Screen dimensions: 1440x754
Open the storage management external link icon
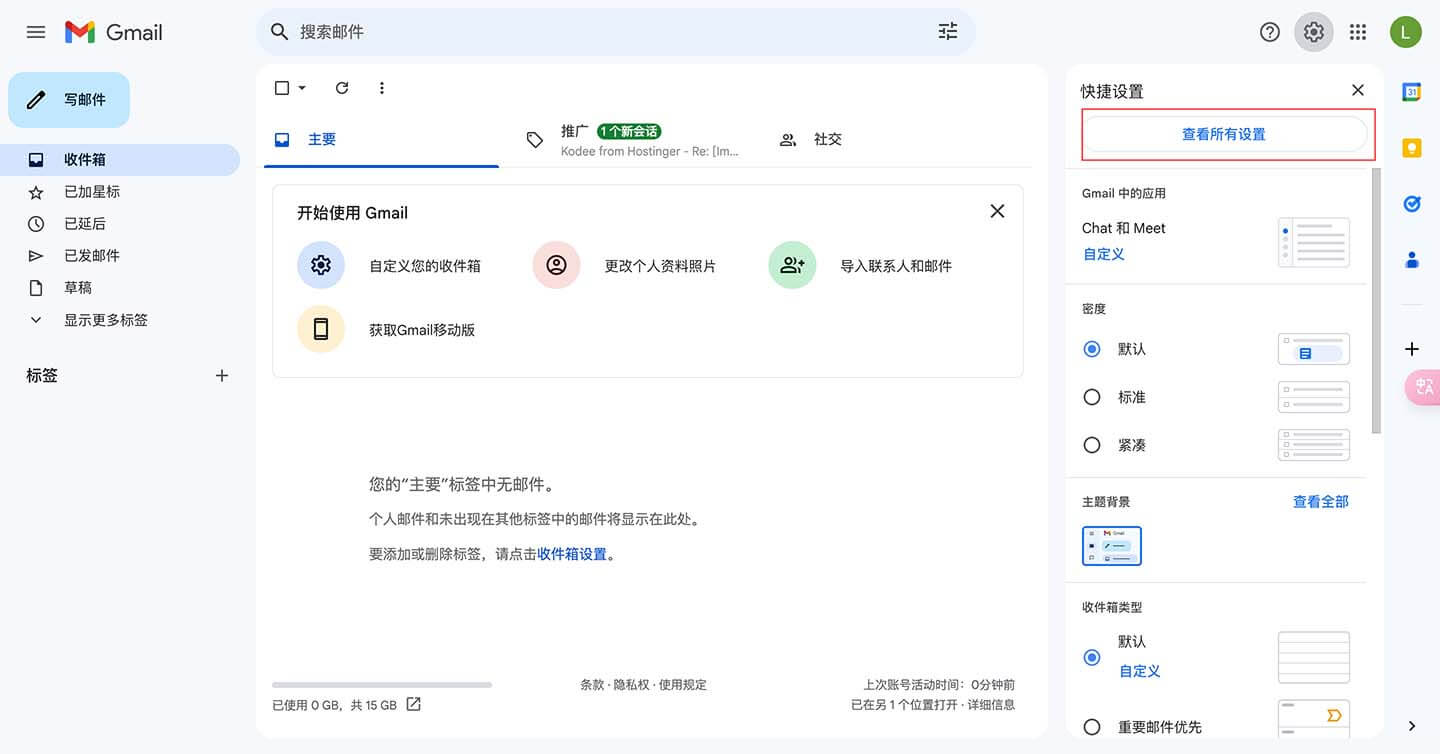coord(413,704)
